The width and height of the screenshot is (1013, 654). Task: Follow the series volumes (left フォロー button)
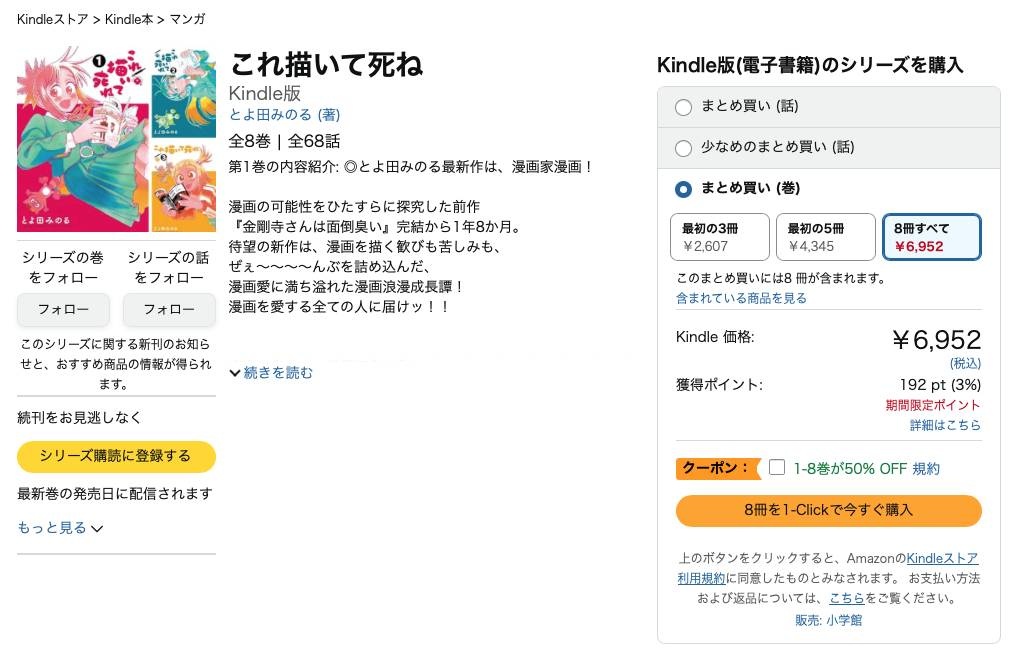(x=63, y=310)
